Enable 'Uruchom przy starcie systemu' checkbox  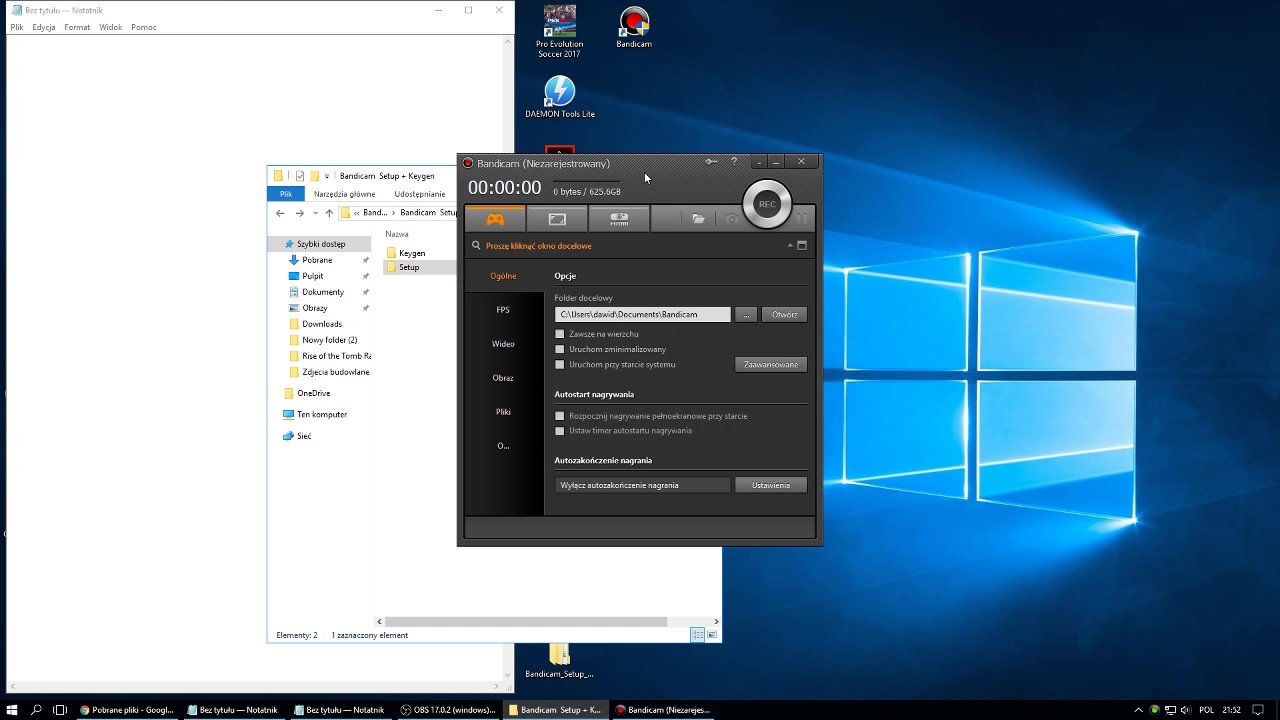(560, 364)
